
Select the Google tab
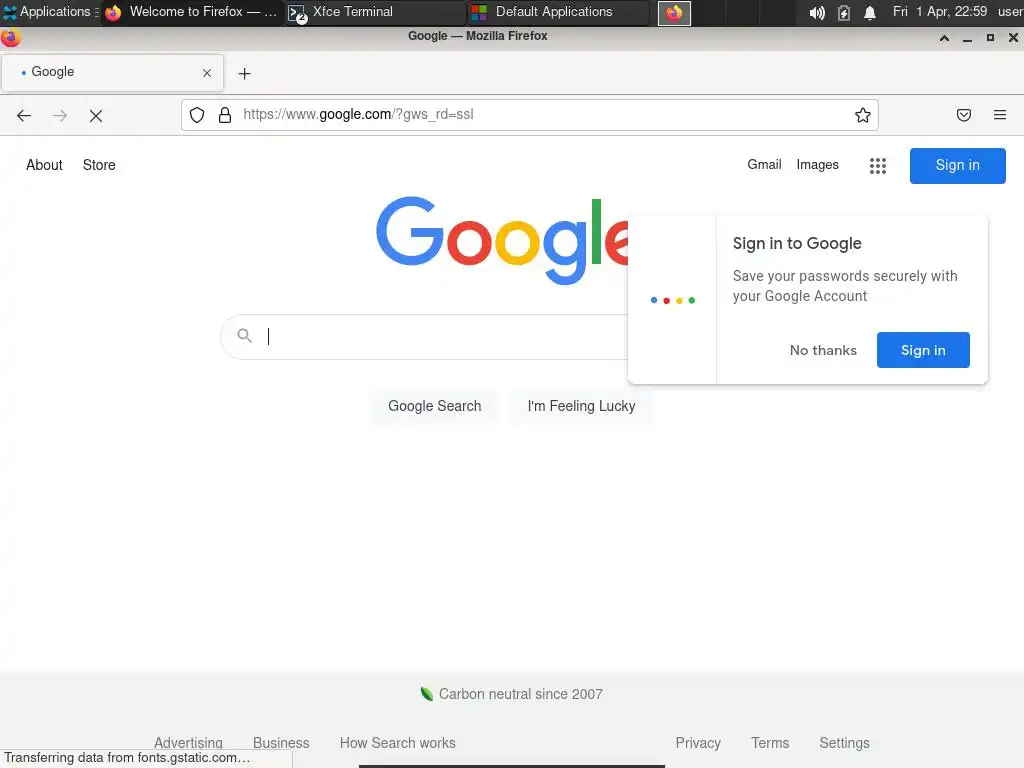tap(112, 72)
